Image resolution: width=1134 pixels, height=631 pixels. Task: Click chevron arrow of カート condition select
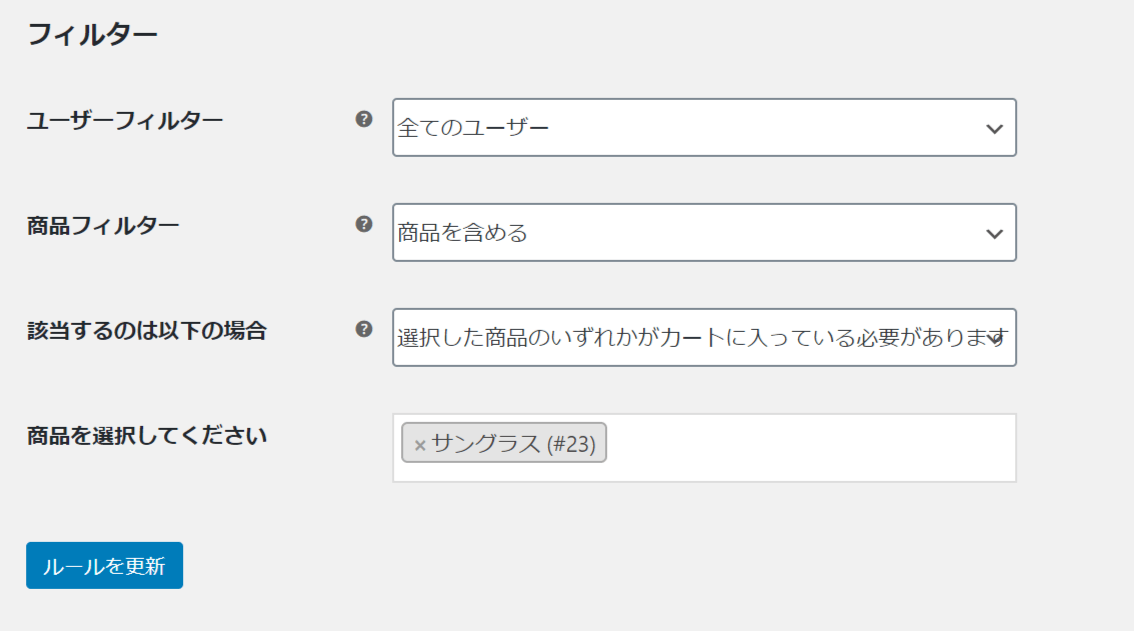[997, 339]
